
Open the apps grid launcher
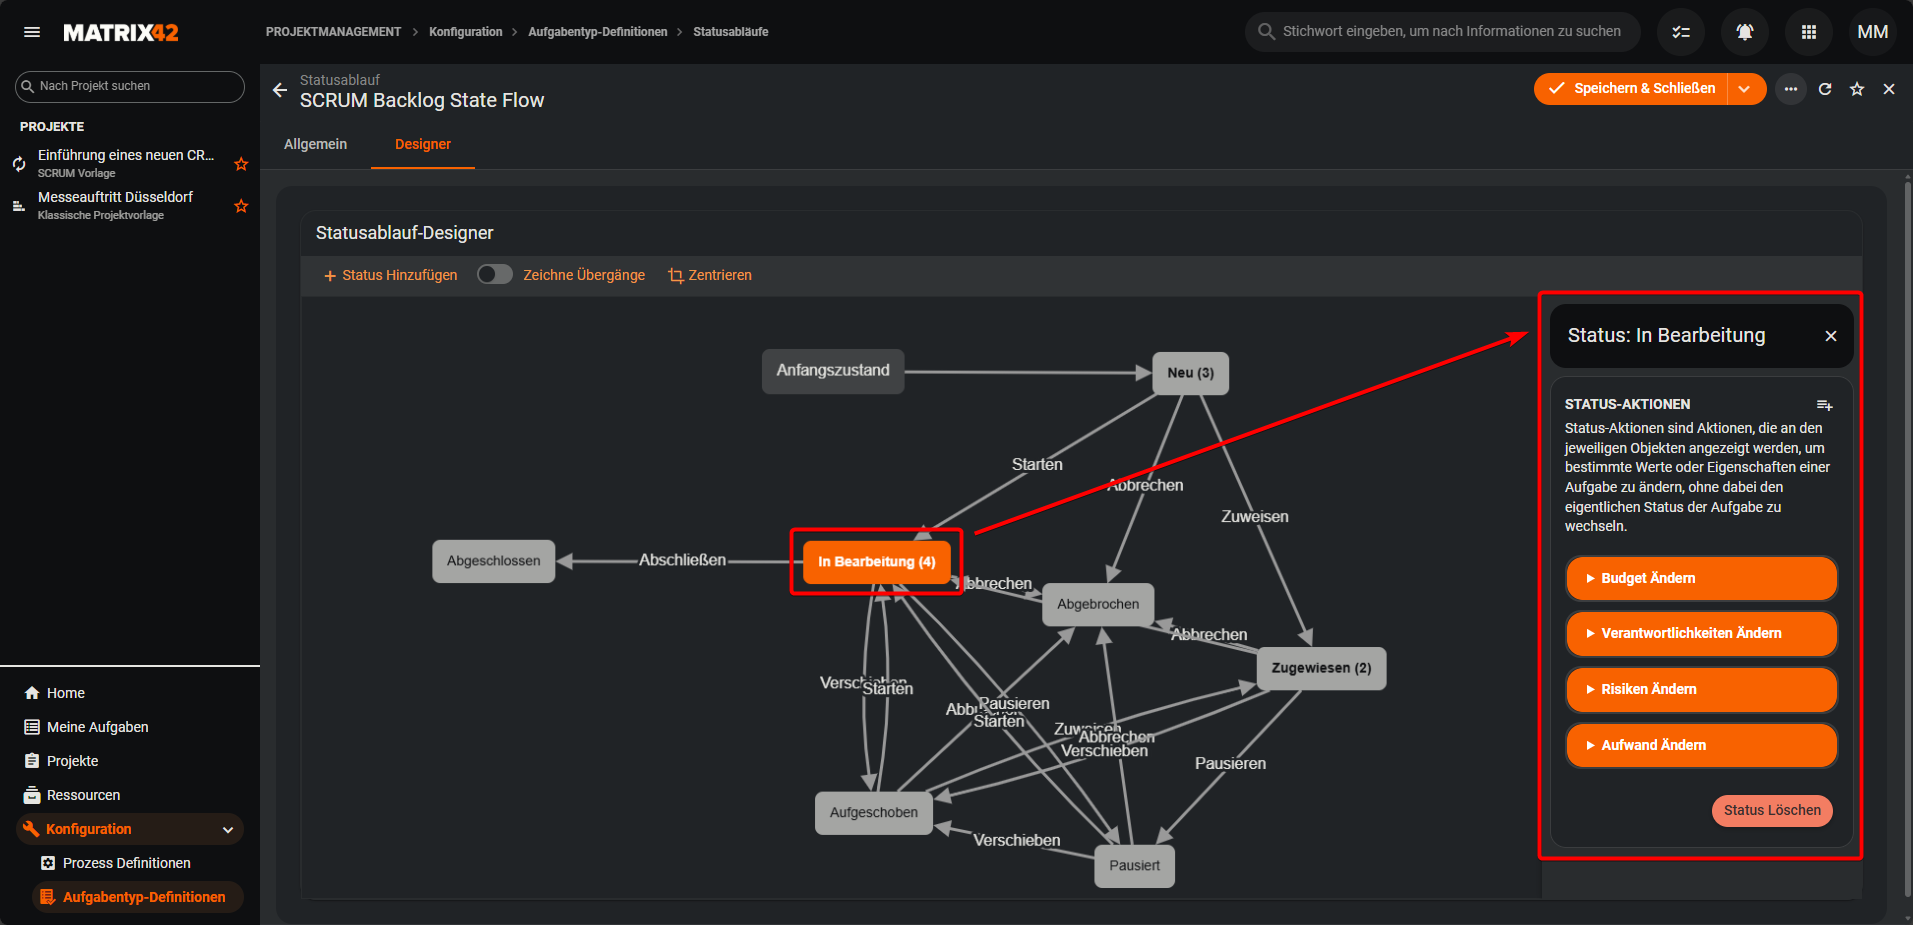point(1808,32)
